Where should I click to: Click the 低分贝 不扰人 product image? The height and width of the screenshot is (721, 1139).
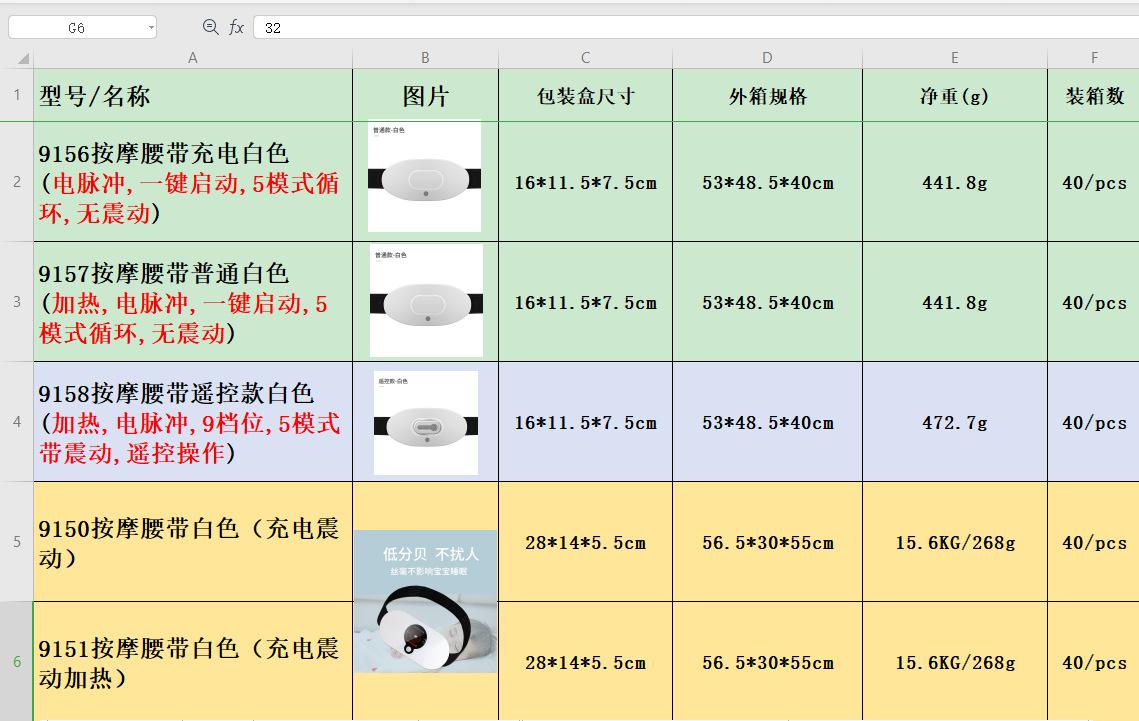tap(425, 601)
